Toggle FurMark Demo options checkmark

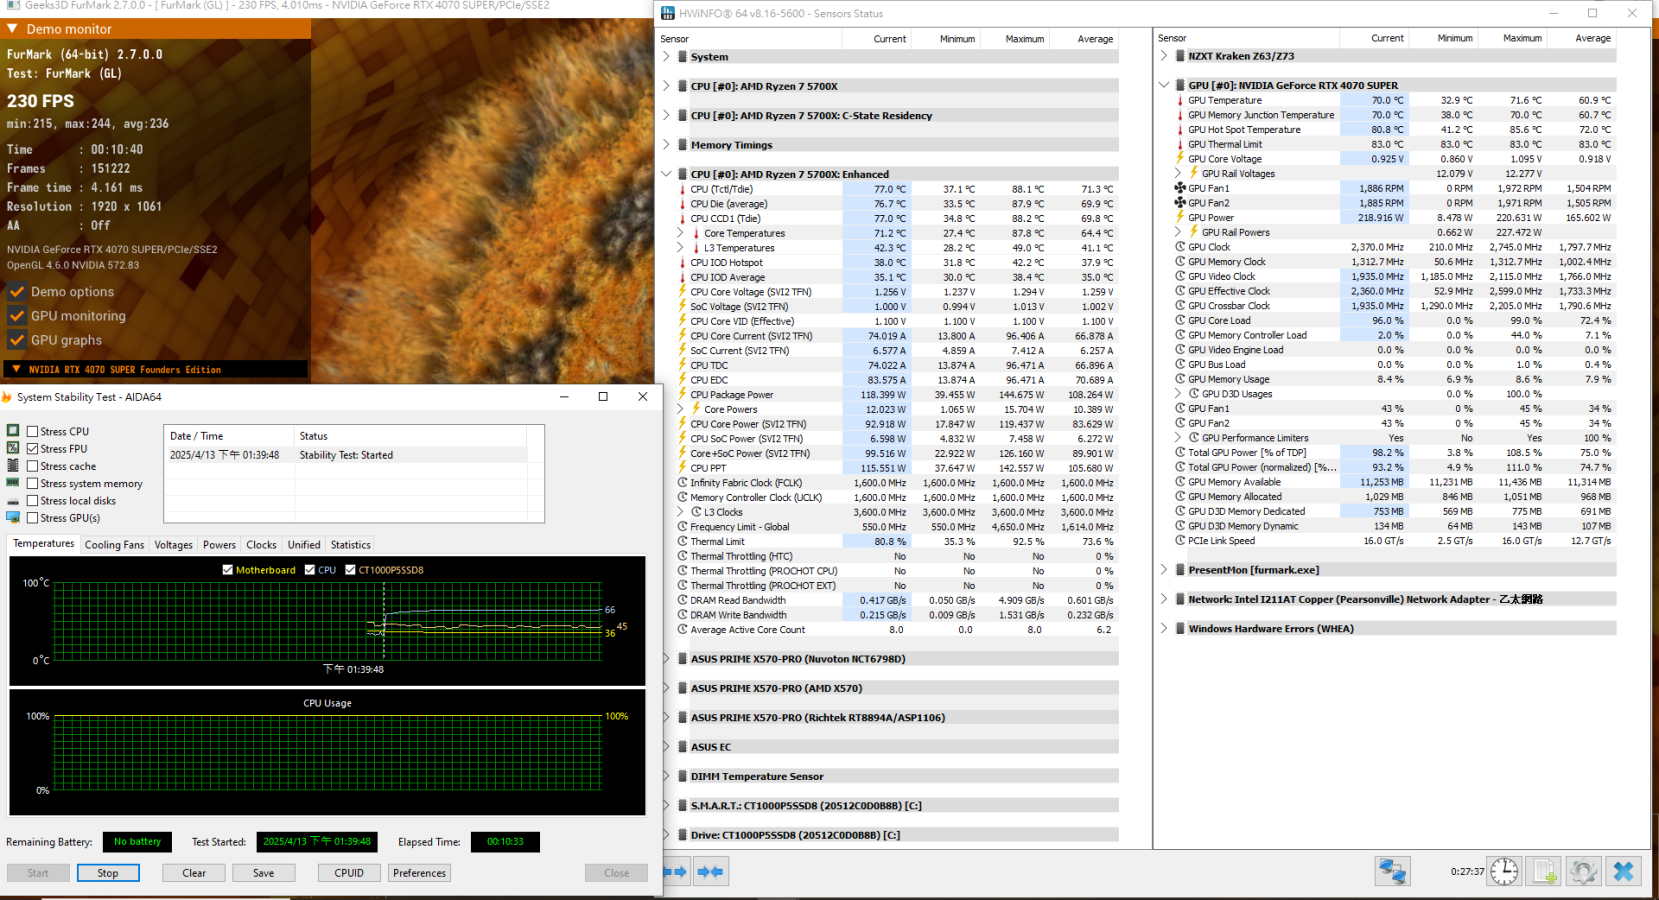tap(17, 292)
